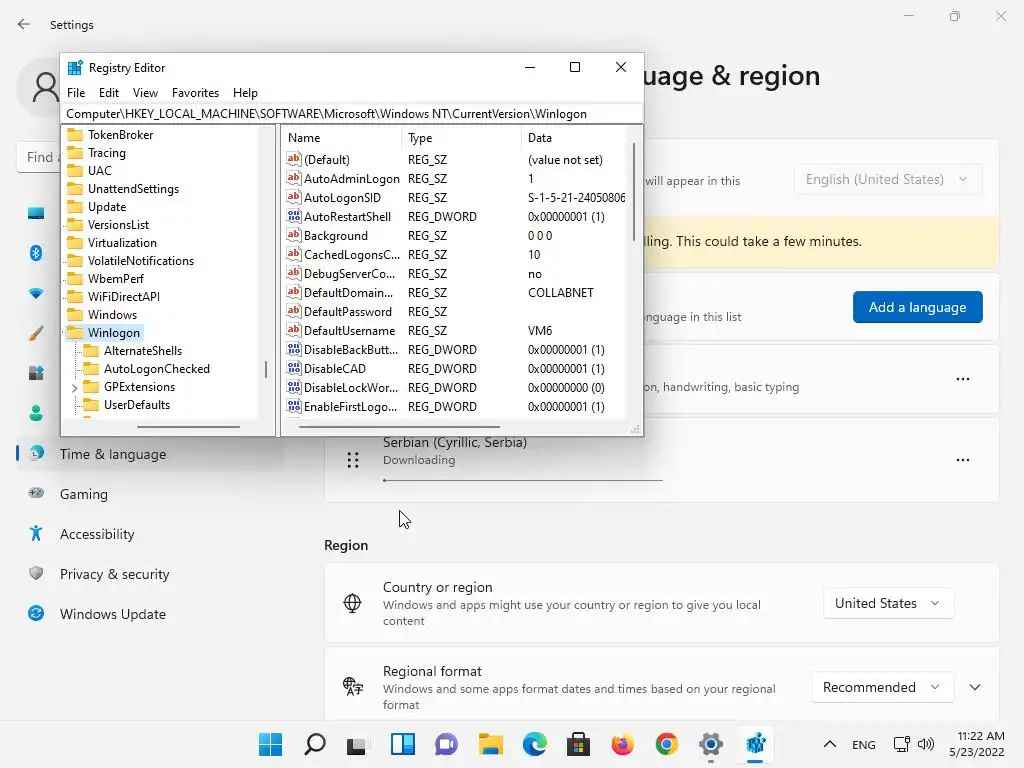Click the Serbian language drag handle
The image size is (1024, 768).
coord(353,460)
